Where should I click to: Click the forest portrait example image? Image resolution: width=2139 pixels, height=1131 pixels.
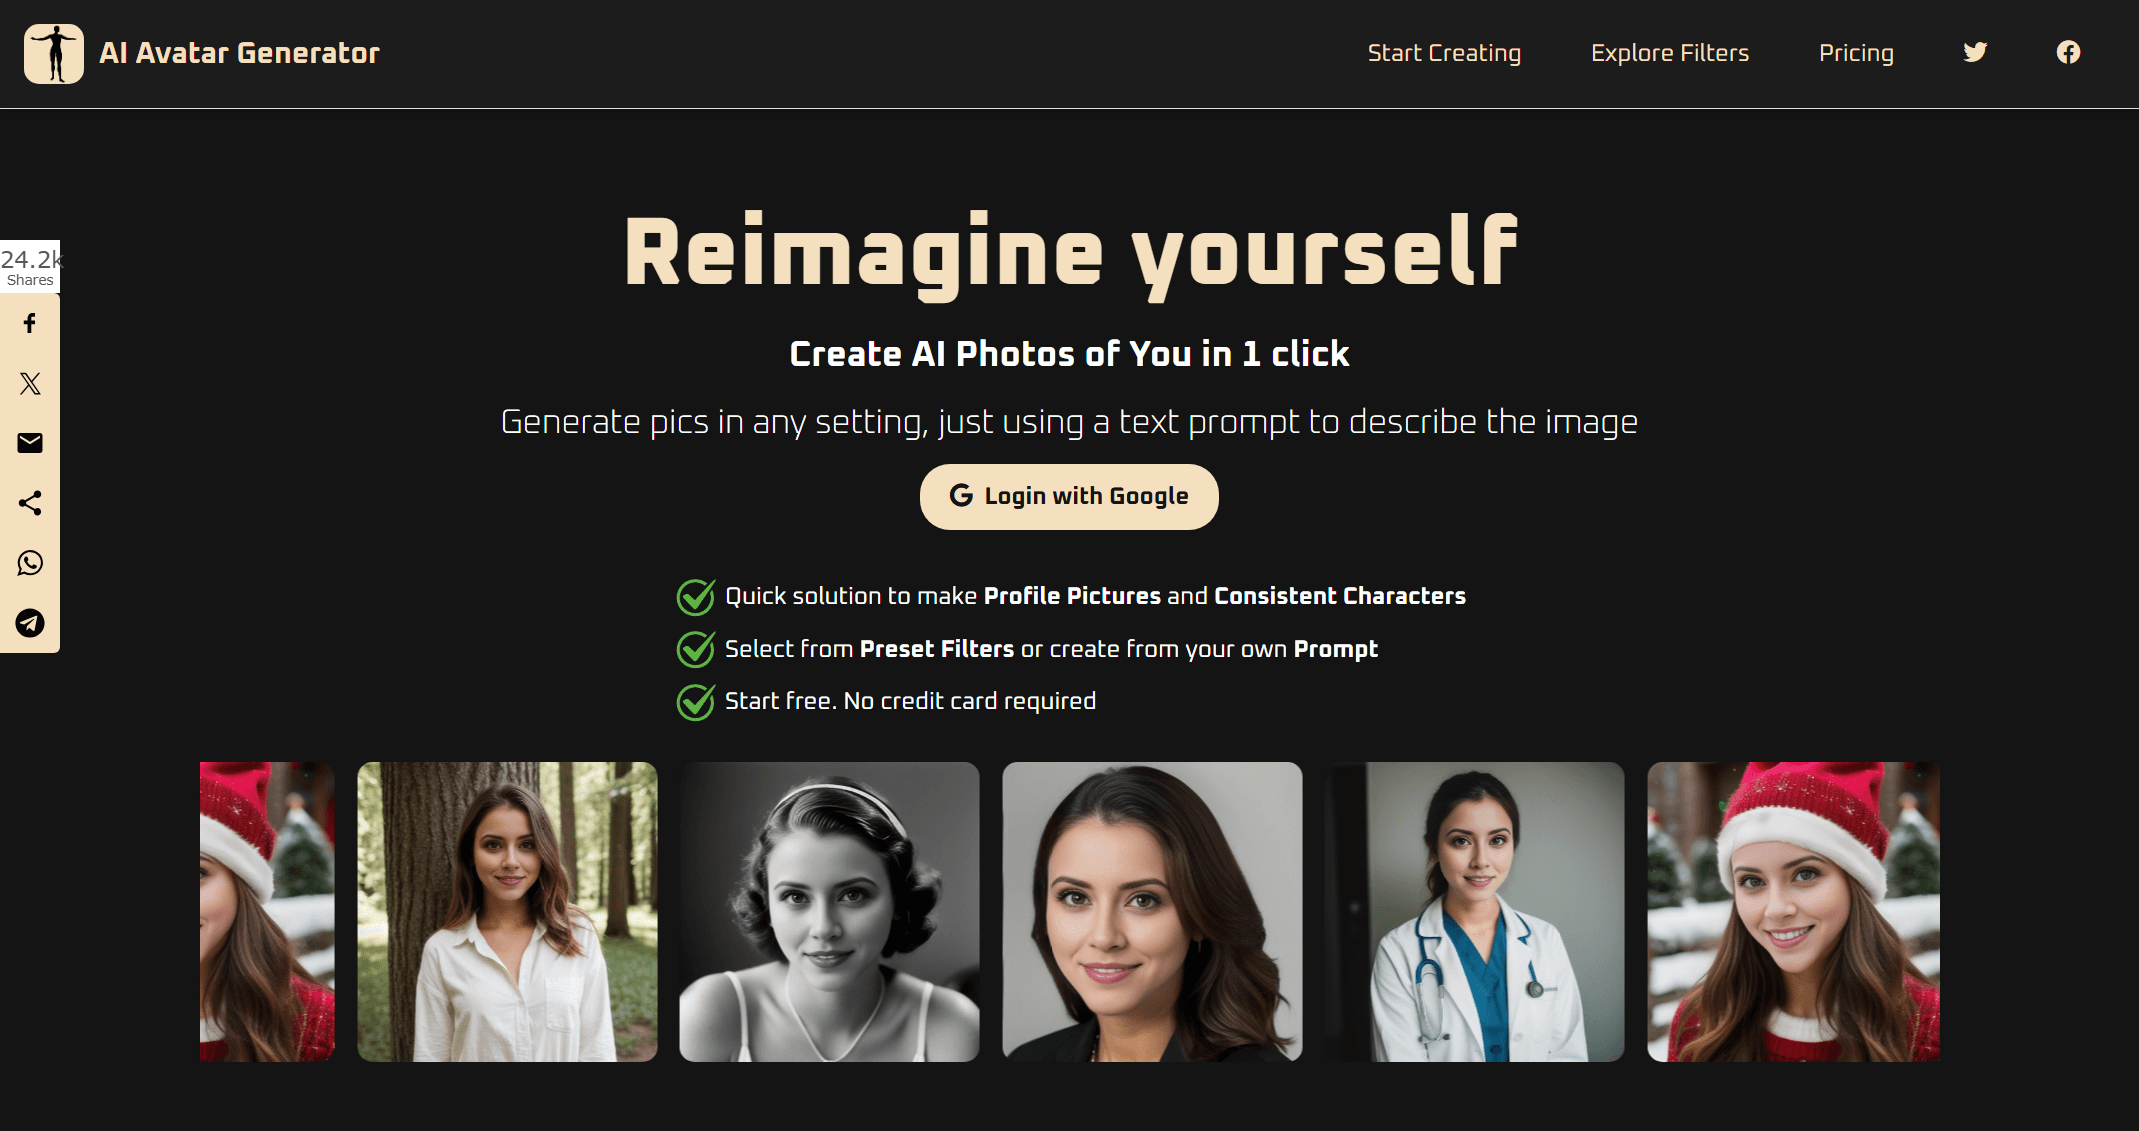[x=507, y=911]
